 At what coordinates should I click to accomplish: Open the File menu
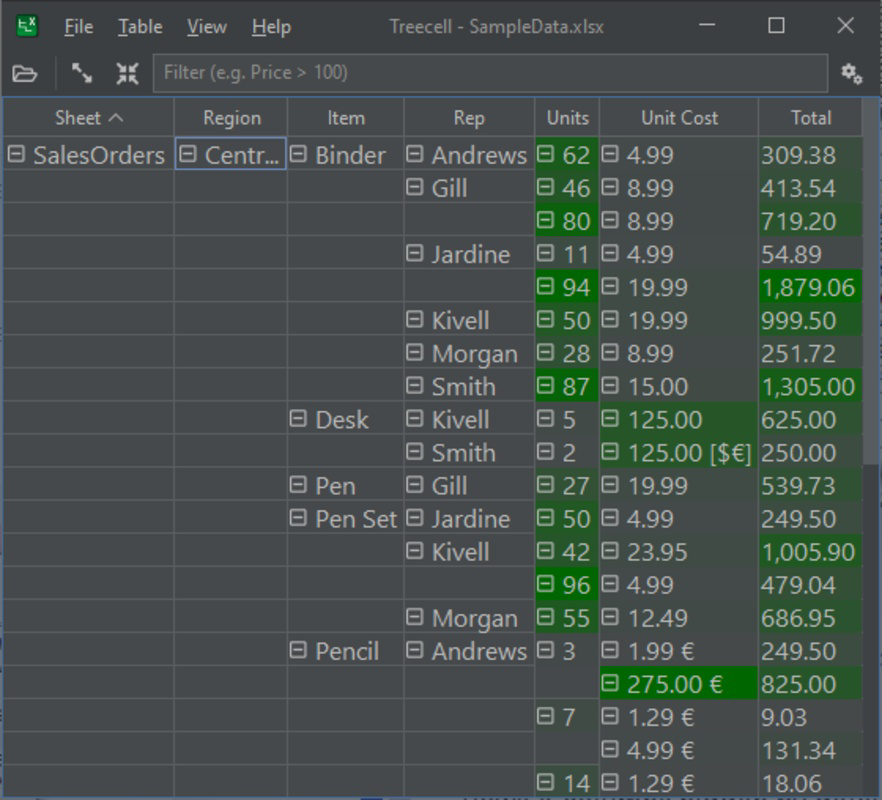79,26
